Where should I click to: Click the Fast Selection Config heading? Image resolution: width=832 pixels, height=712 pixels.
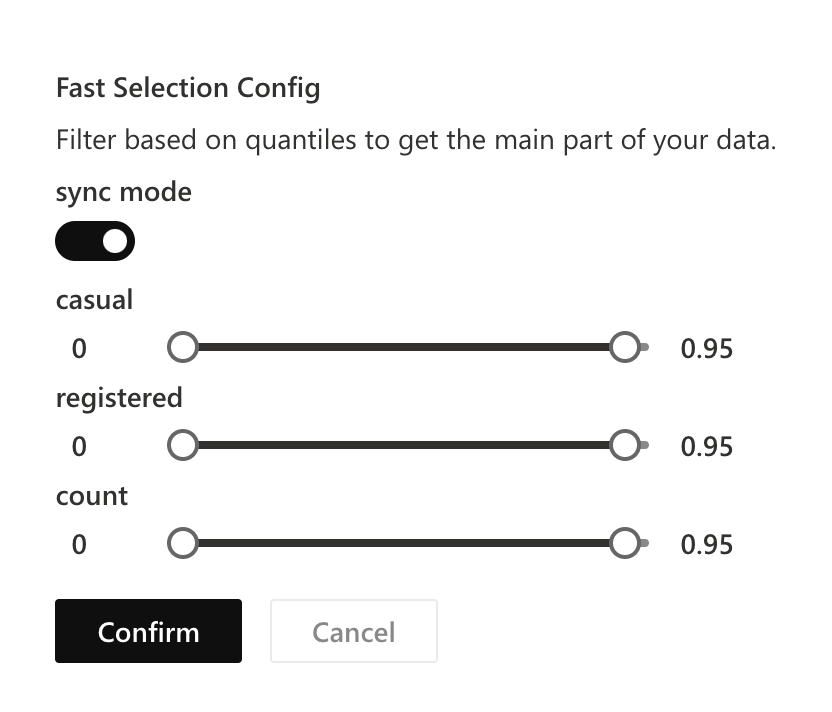tap(188, 88)
